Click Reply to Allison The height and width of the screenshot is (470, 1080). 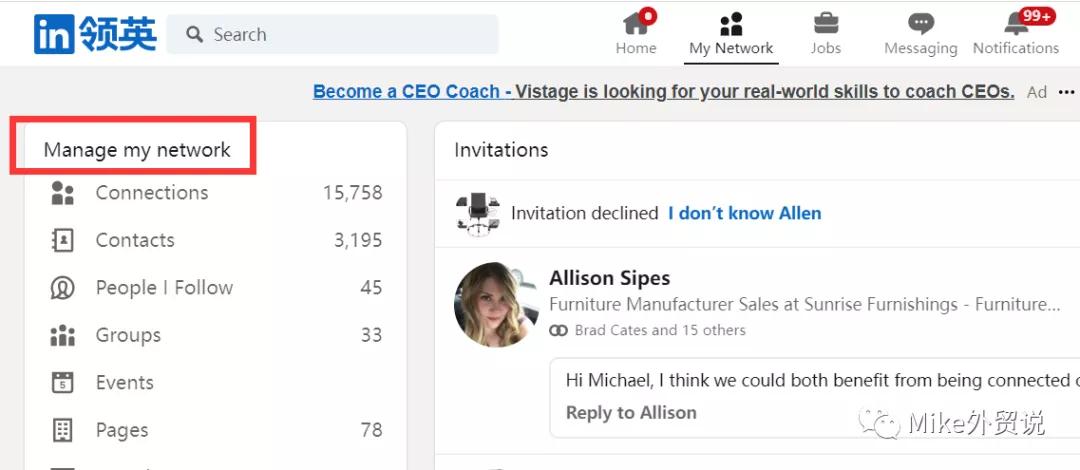pyautogui.click(x=631, y=412)
